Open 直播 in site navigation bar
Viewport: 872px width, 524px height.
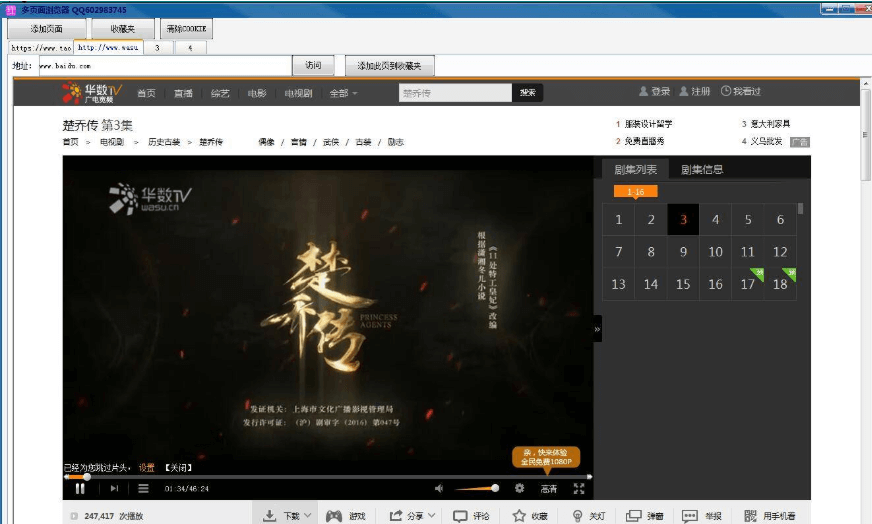(183, 93)
